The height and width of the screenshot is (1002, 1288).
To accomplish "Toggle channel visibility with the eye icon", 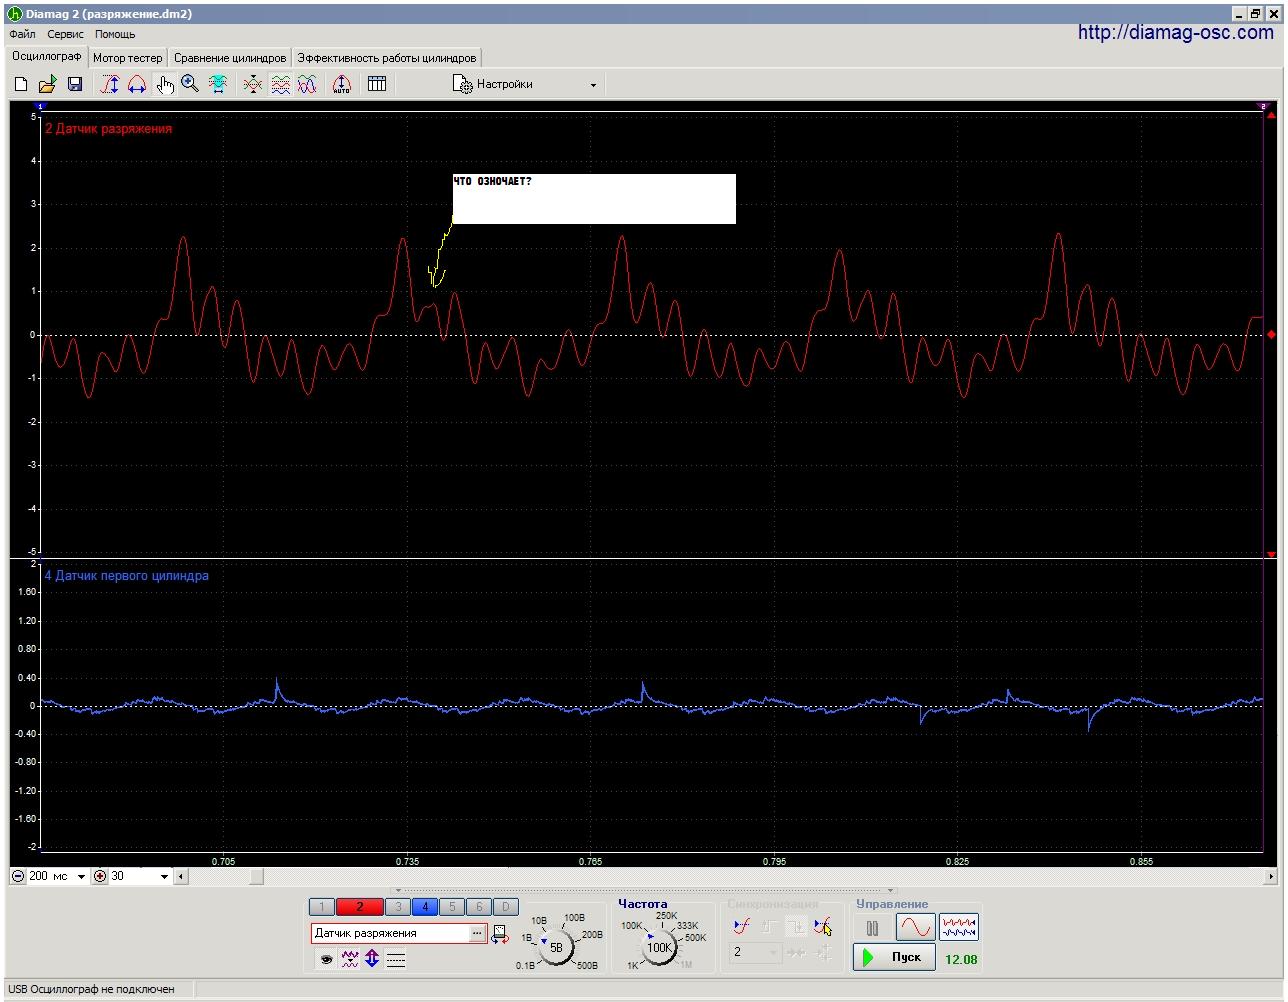I will click(x=326, y=959).
